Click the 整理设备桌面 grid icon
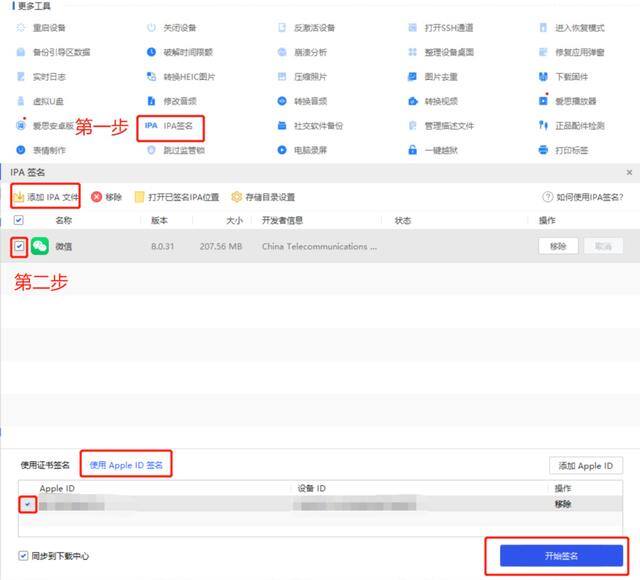Screen dimensions: 640x580 [x=413, y=52]
